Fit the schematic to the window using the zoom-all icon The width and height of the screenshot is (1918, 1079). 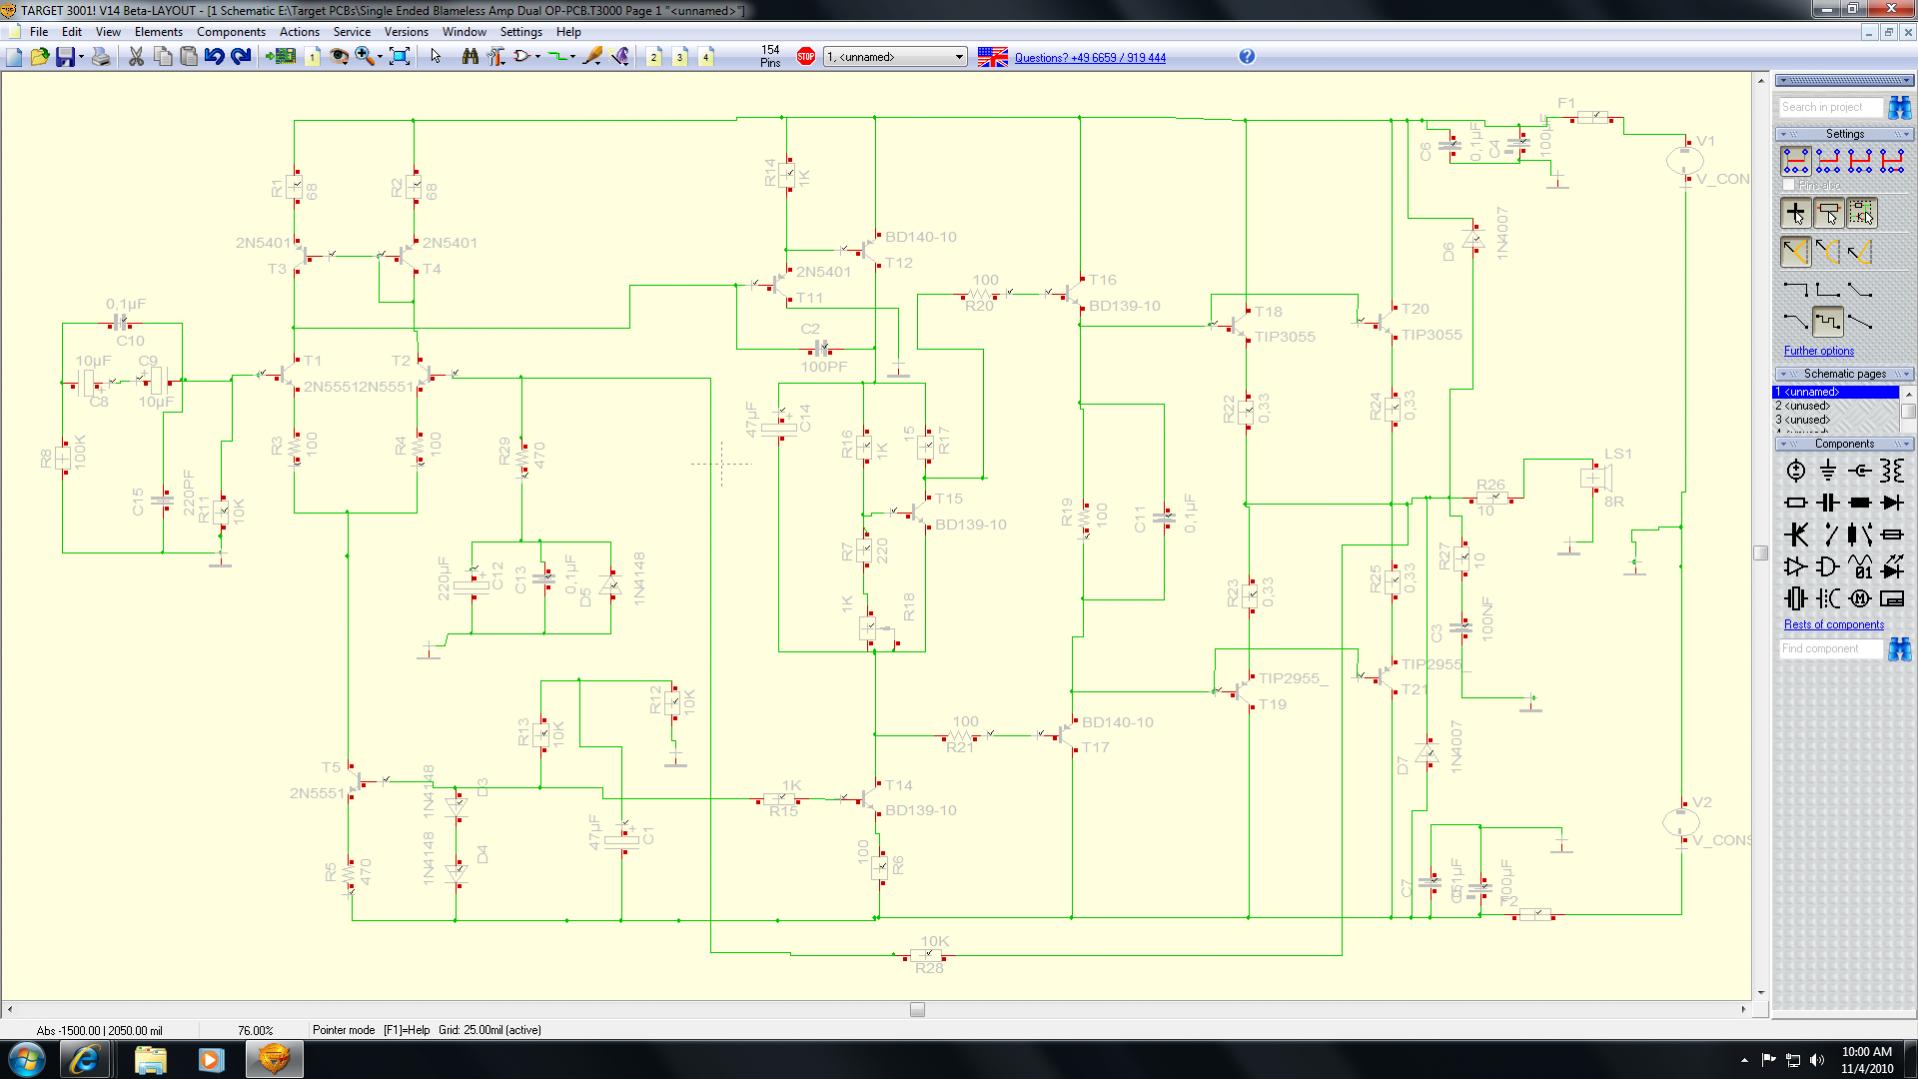[400, 57]
